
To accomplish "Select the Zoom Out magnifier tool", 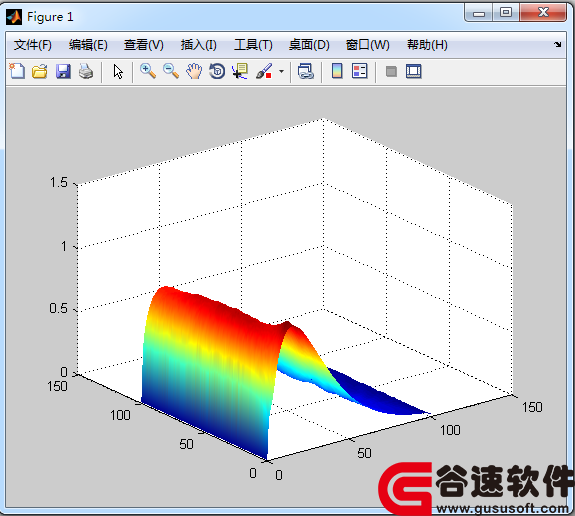I will click(x=171, y=71).
